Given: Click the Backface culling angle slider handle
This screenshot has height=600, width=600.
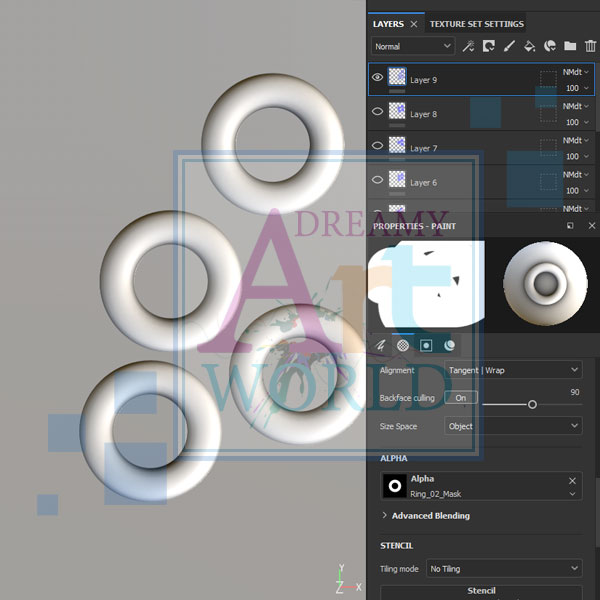Looking at the screenshot, I should (532, 404).
